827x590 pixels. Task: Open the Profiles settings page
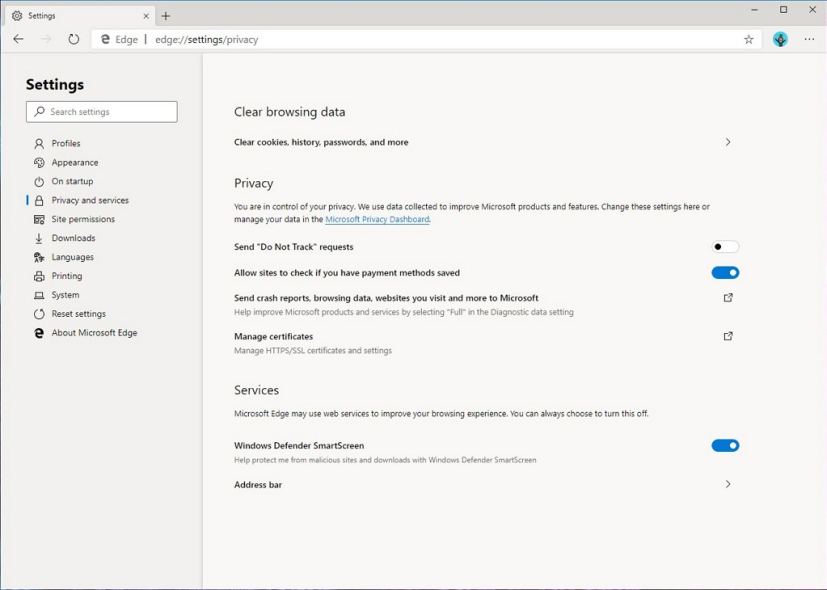pyautogui.click(x=66, y=143)
